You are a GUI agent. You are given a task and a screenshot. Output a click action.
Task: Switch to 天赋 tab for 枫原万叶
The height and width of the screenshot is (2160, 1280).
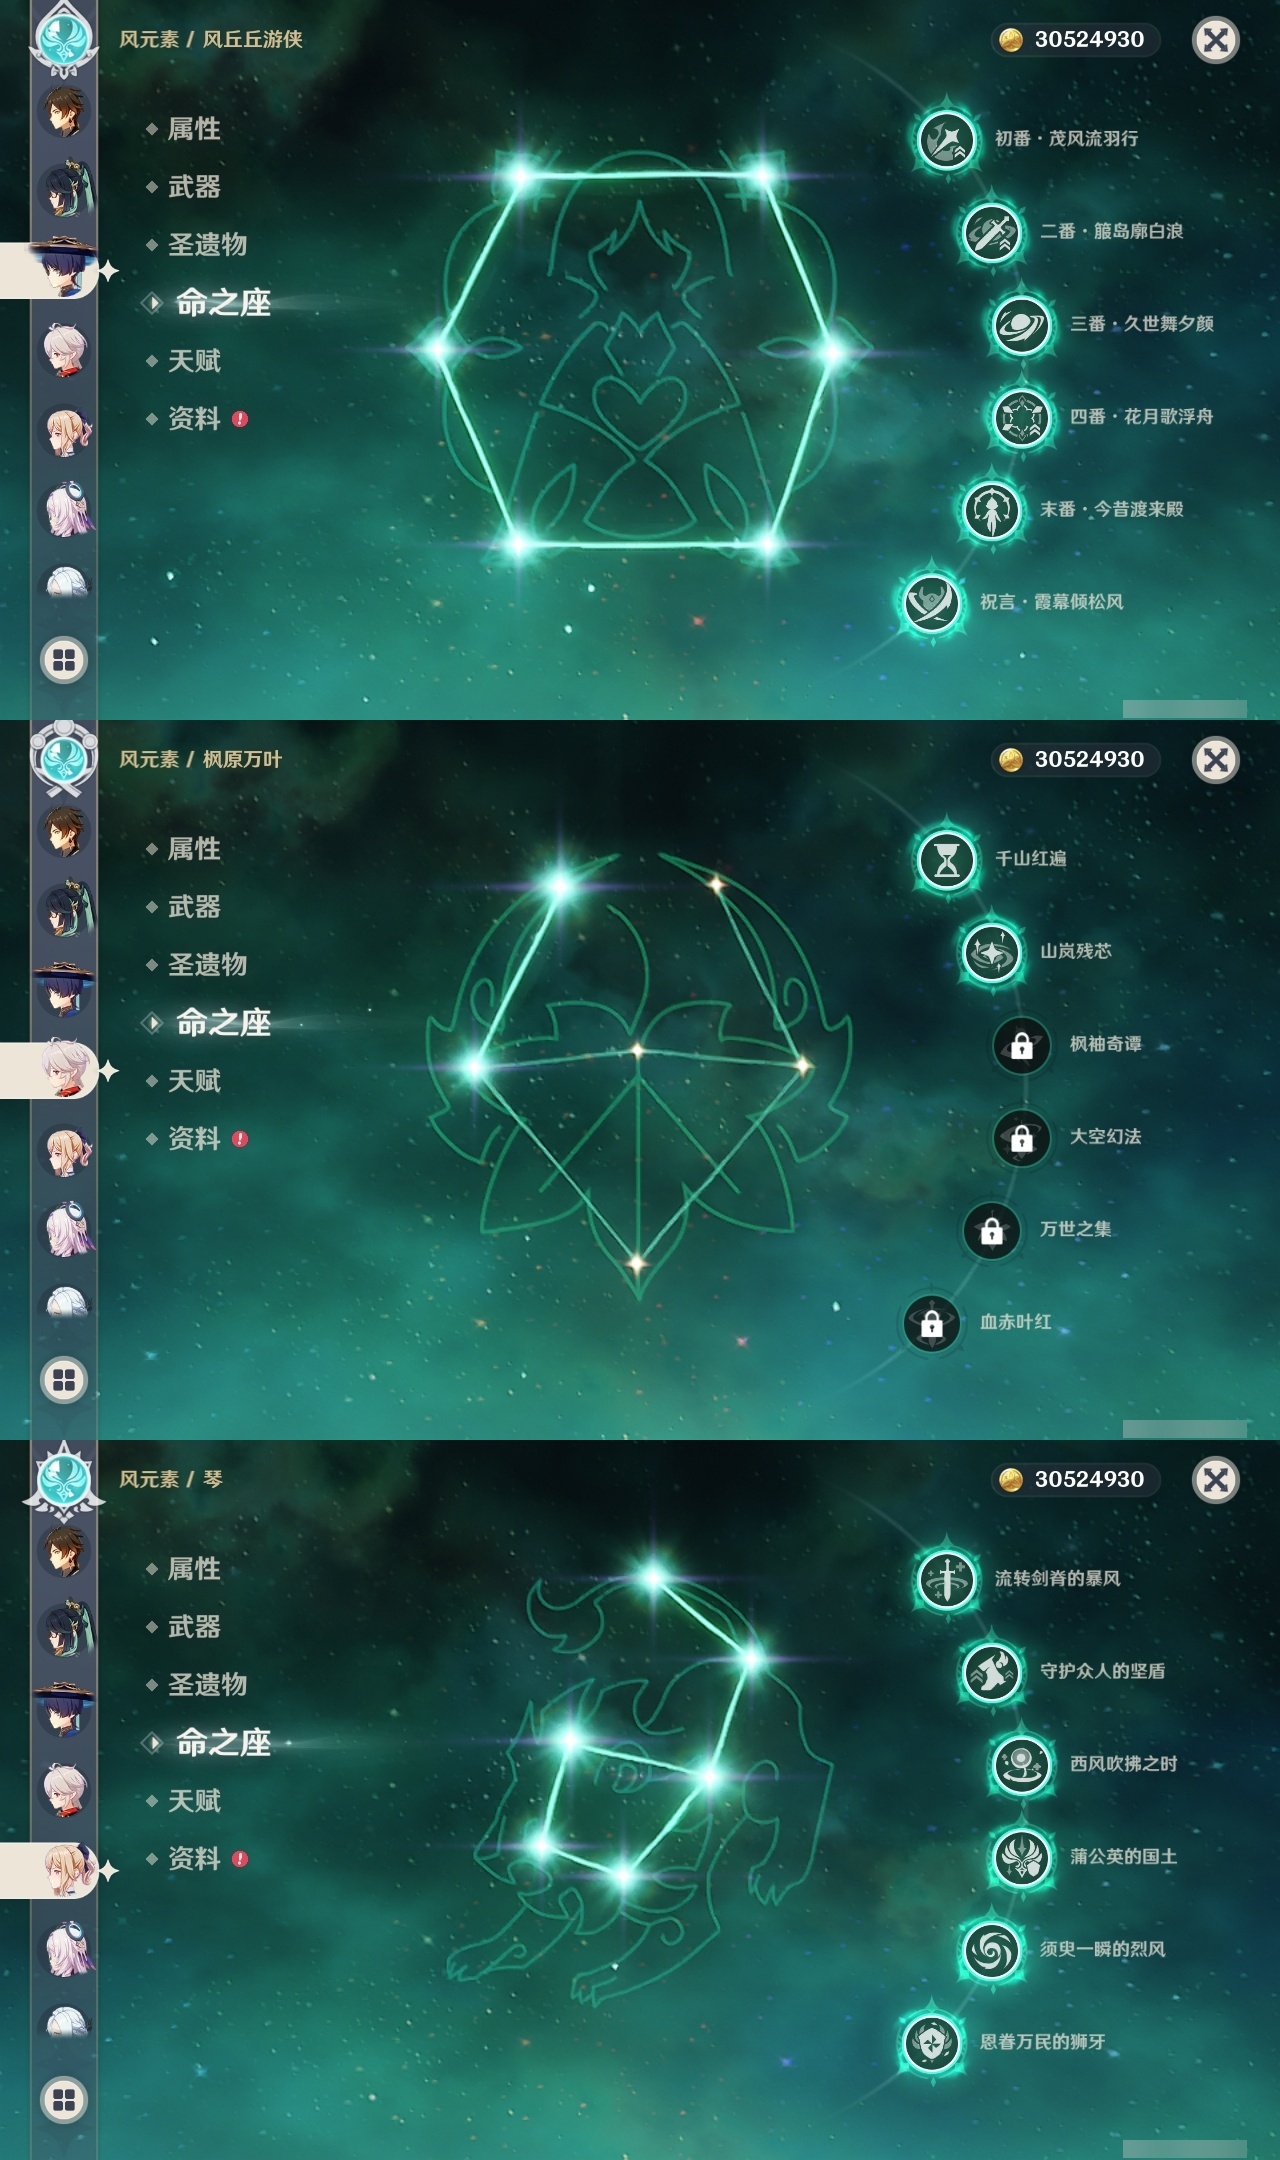(x=194, y=1080)
